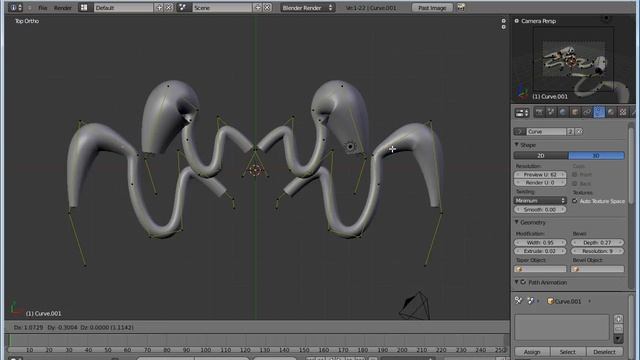
Task: Click the Default screen layout field
Action: [x=123, y=8]
